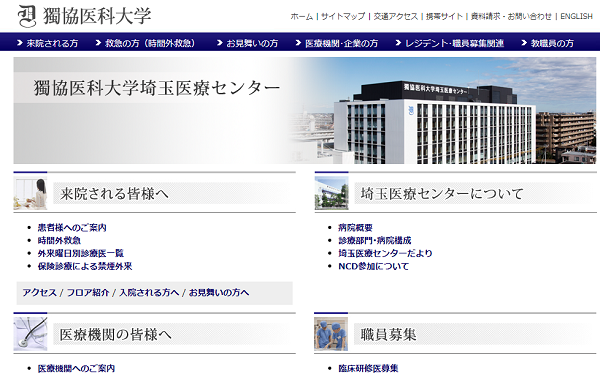This screenshot has height=374, width=600.
Task: Click the surgeons thumbnail beside 職員募集
Action: [331, 334]
